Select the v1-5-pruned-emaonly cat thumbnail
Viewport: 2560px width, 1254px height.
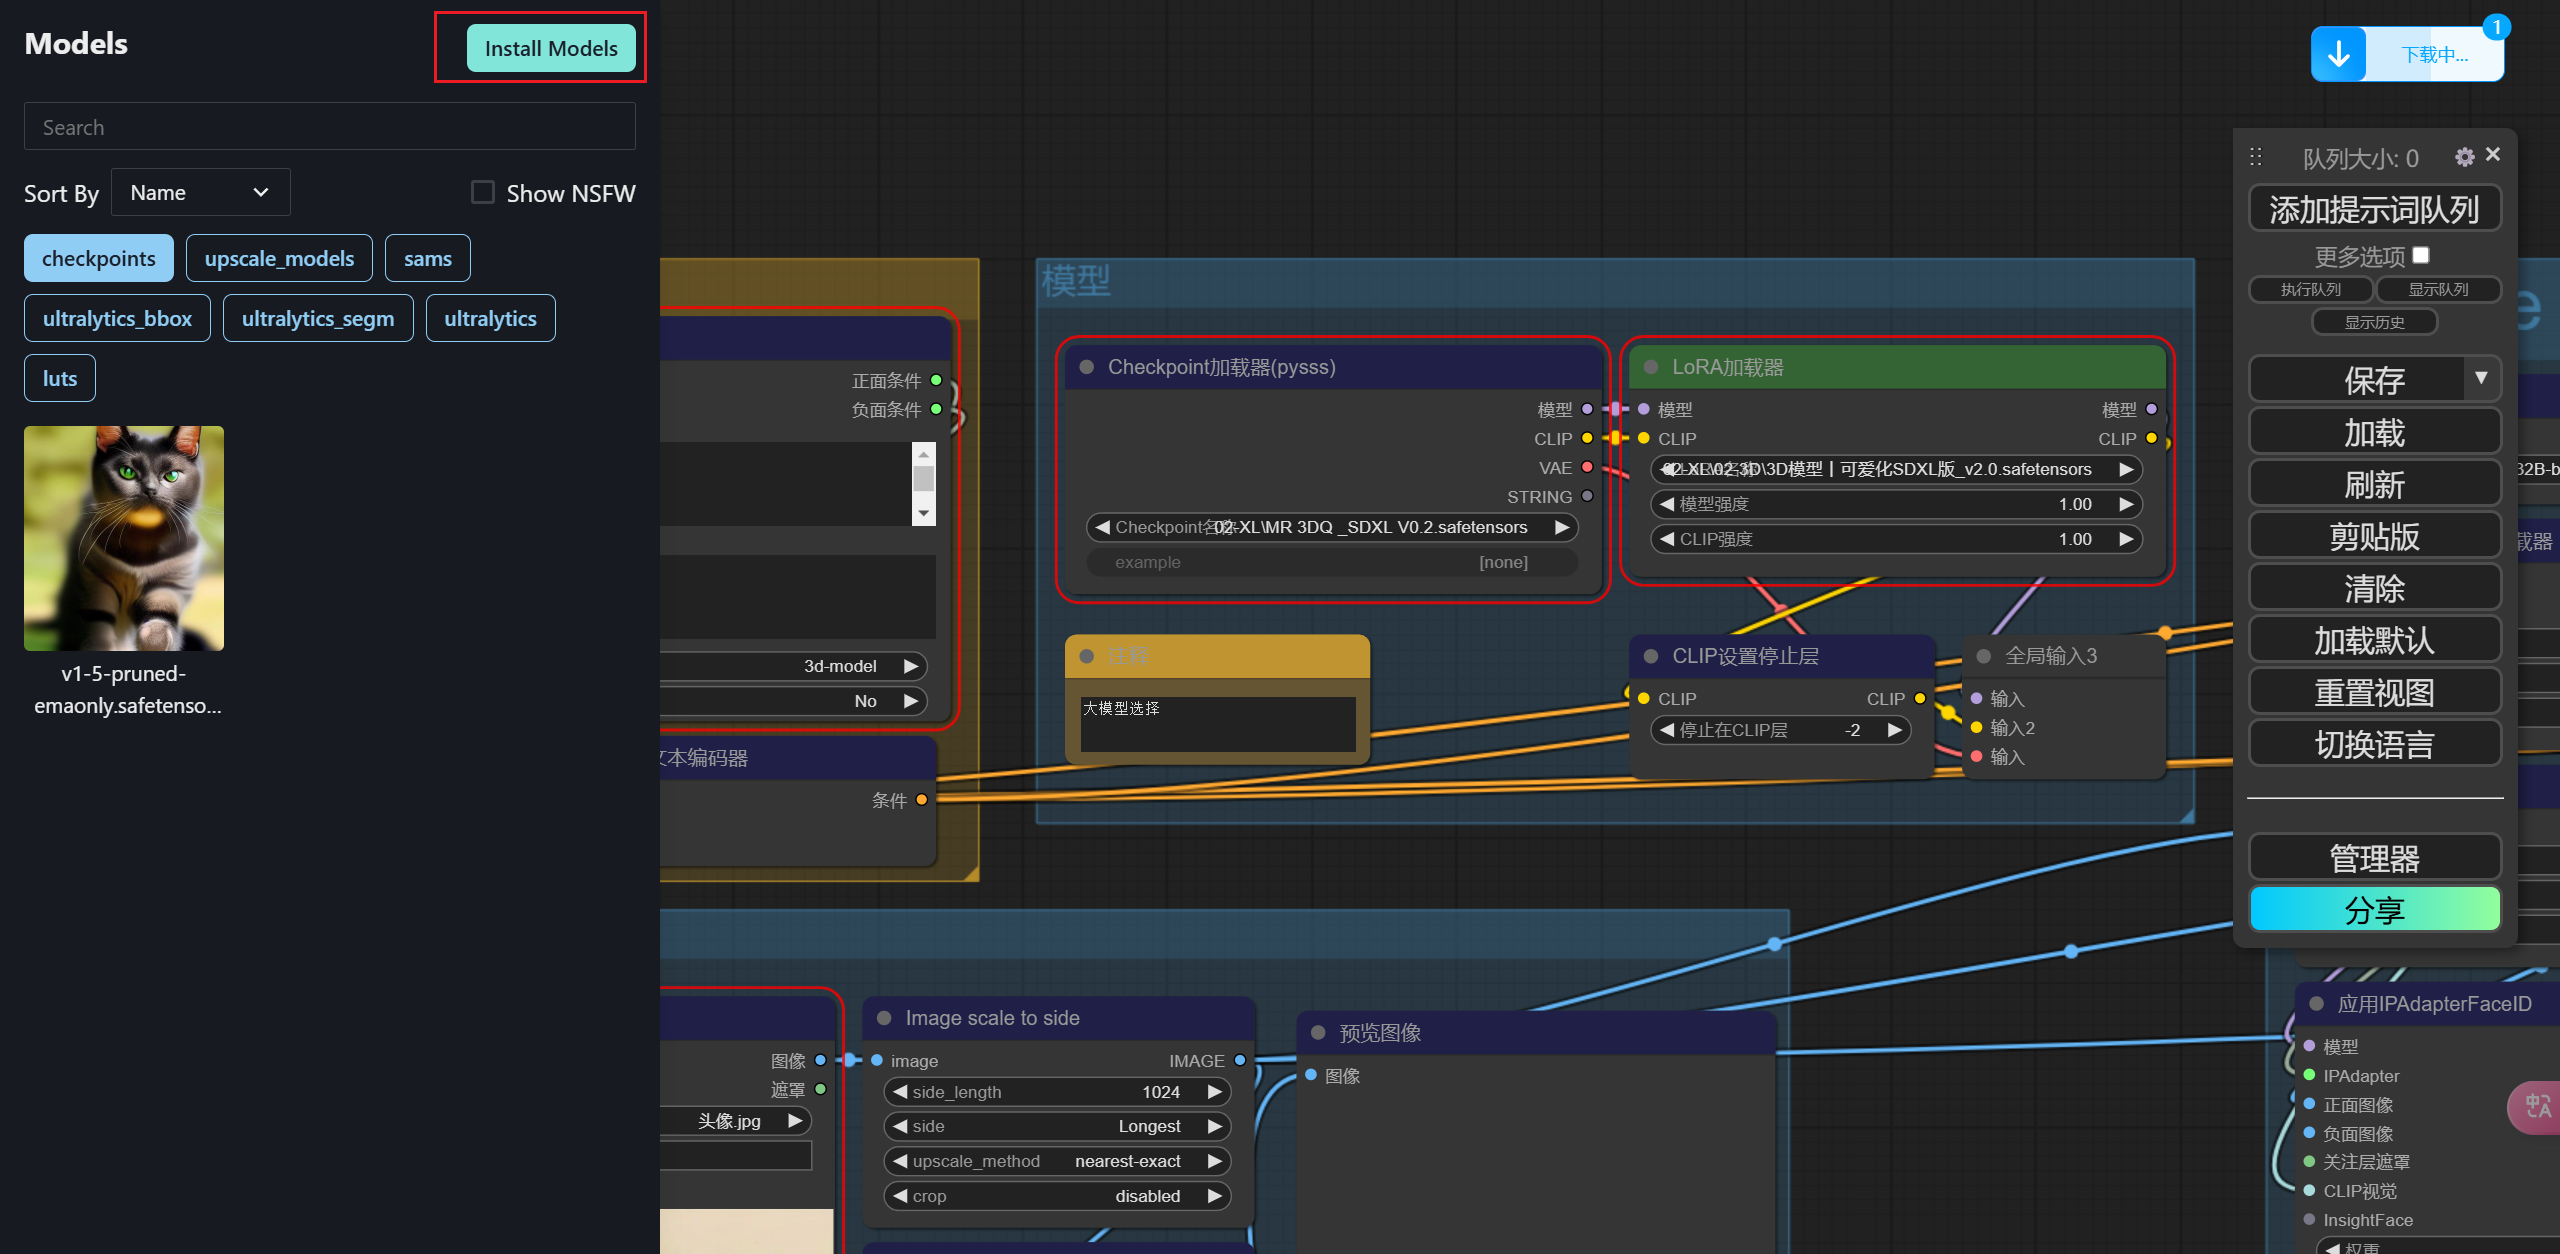[124, 538]
